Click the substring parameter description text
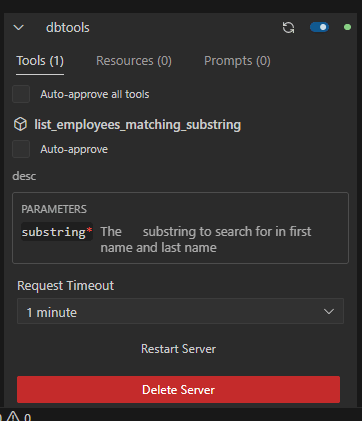 click(206, 240)
